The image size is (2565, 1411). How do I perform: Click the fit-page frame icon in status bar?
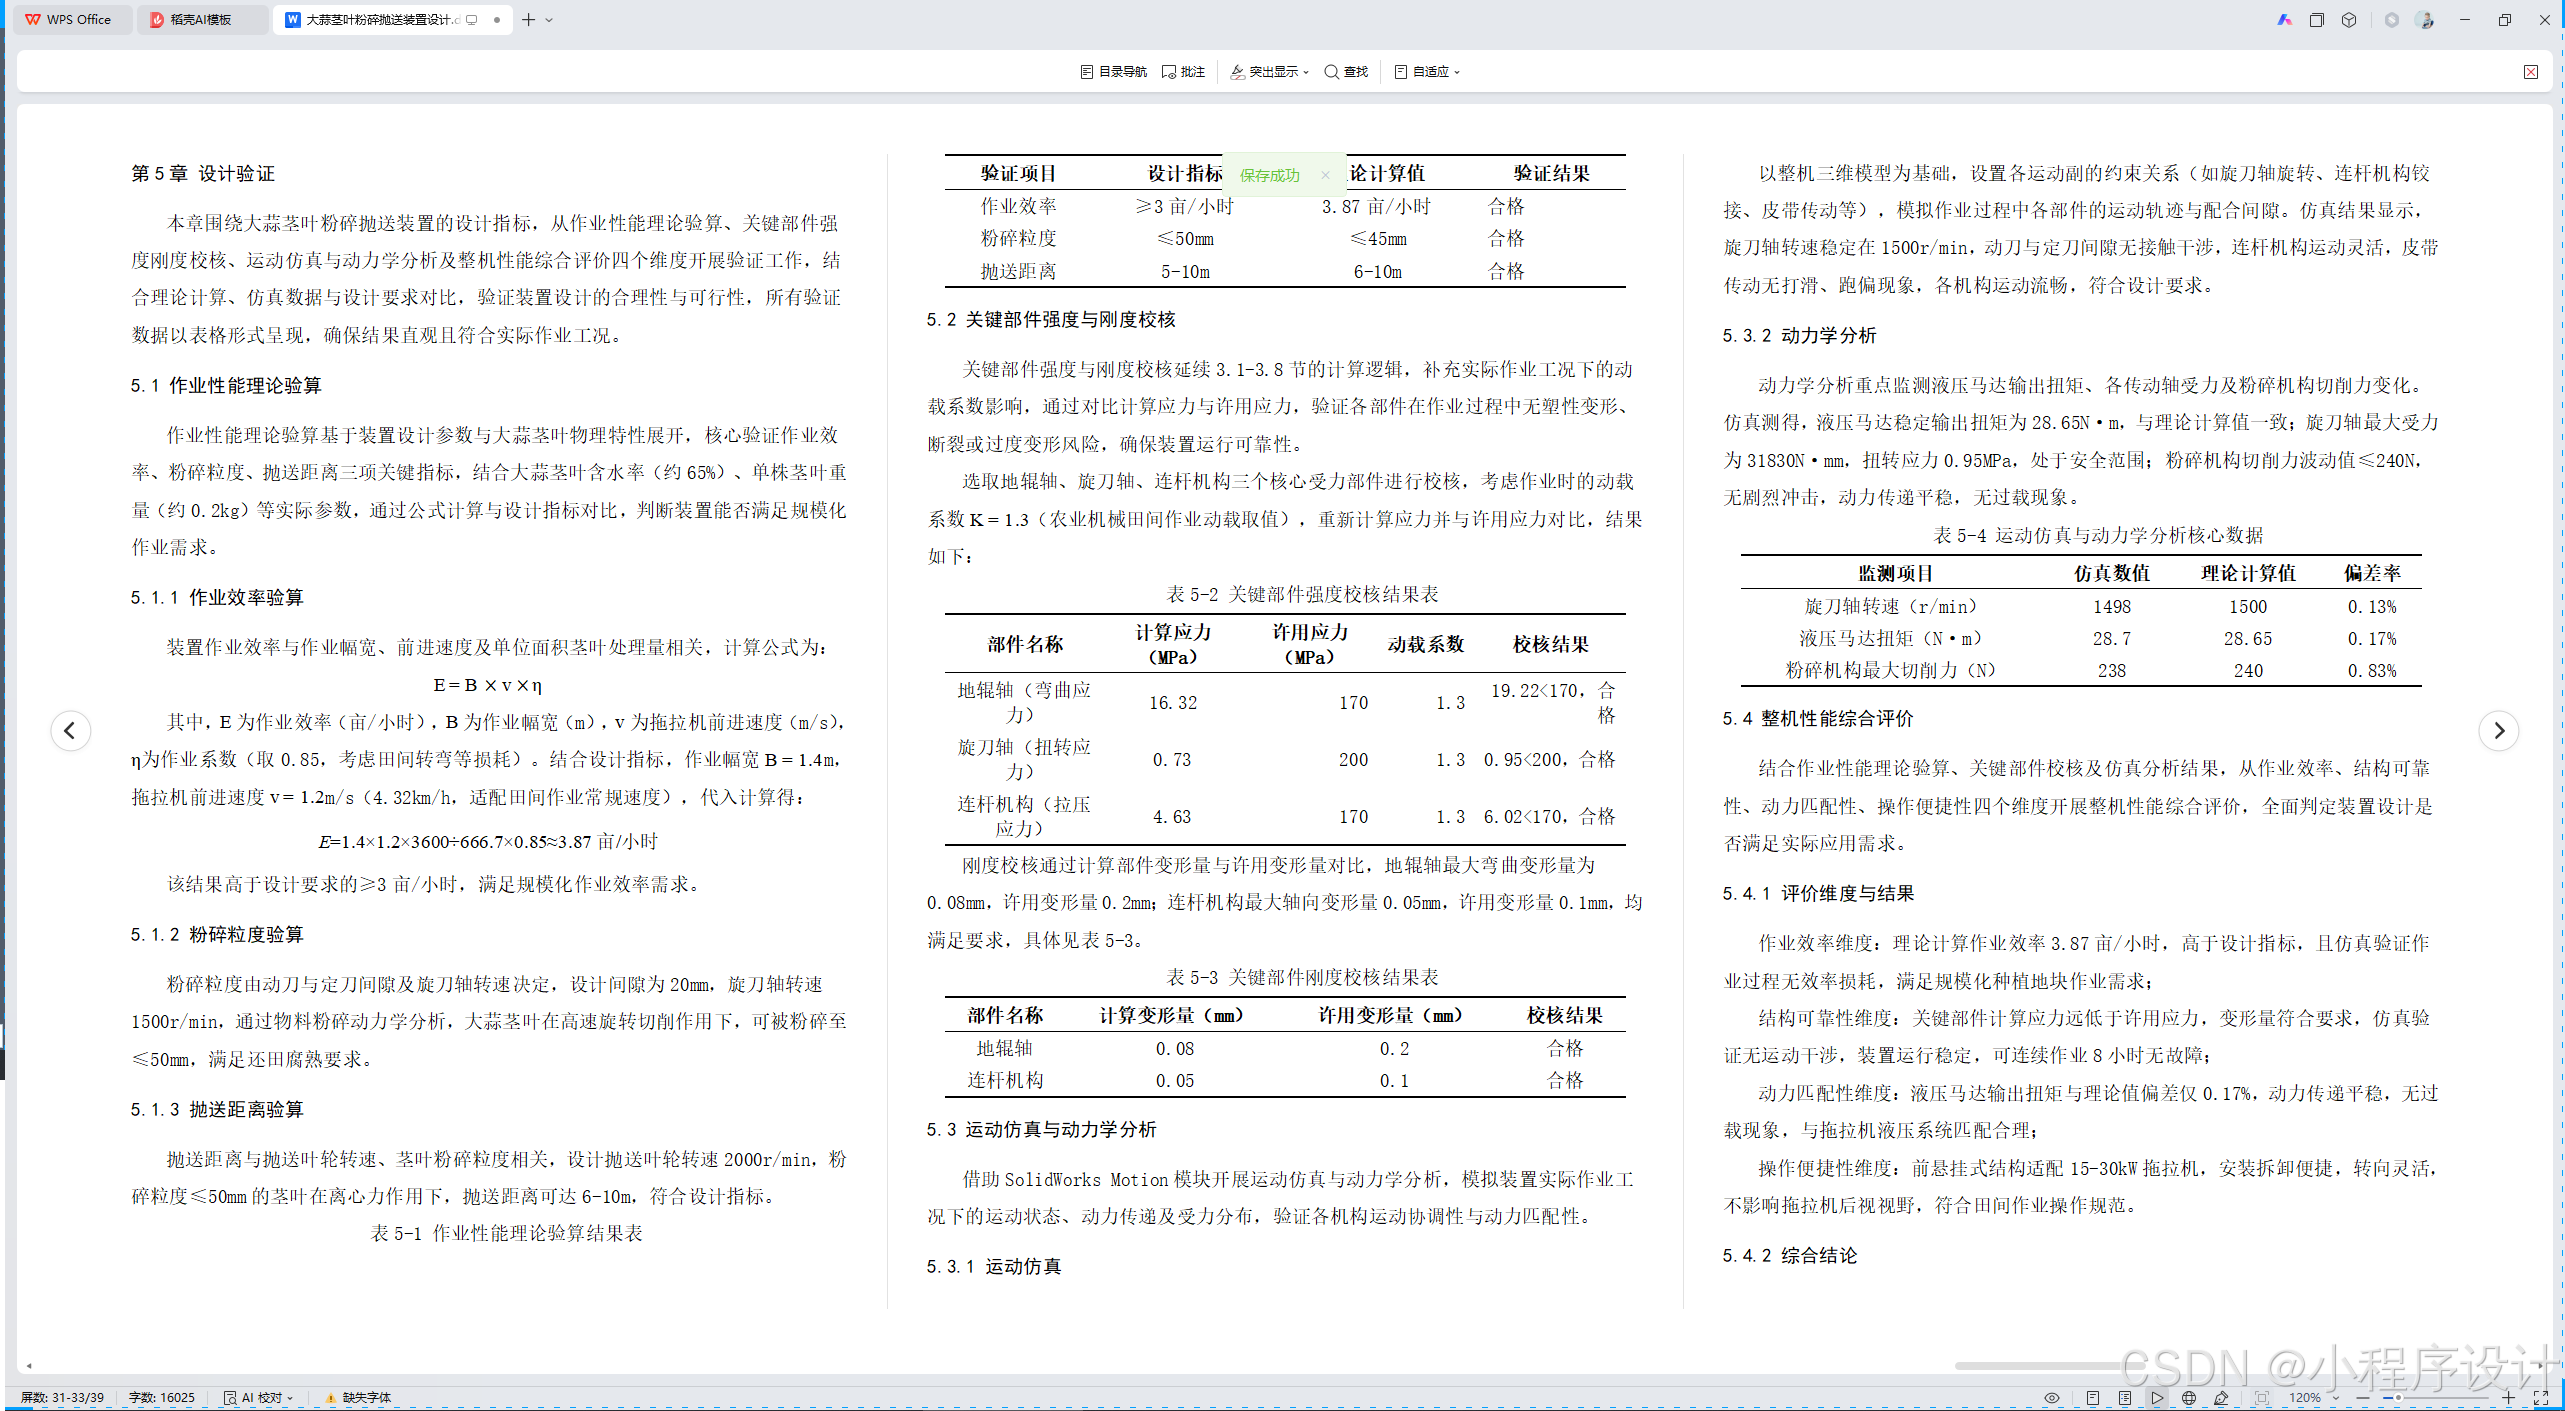pyautogui.click(x=2262, y=1397)
